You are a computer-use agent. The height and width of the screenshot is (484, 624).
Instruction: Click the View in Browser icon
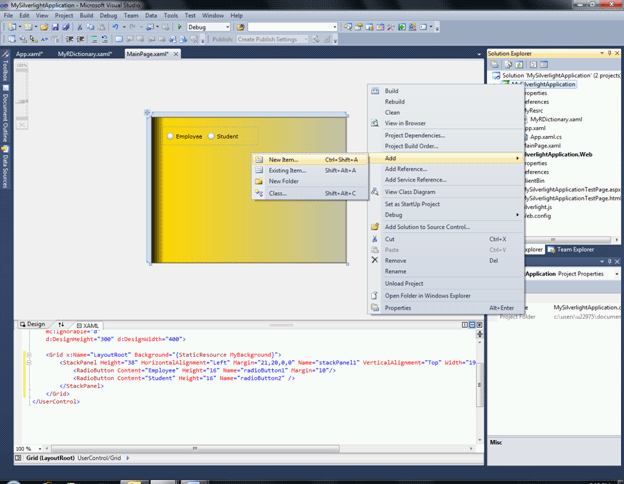click(375, 124)
